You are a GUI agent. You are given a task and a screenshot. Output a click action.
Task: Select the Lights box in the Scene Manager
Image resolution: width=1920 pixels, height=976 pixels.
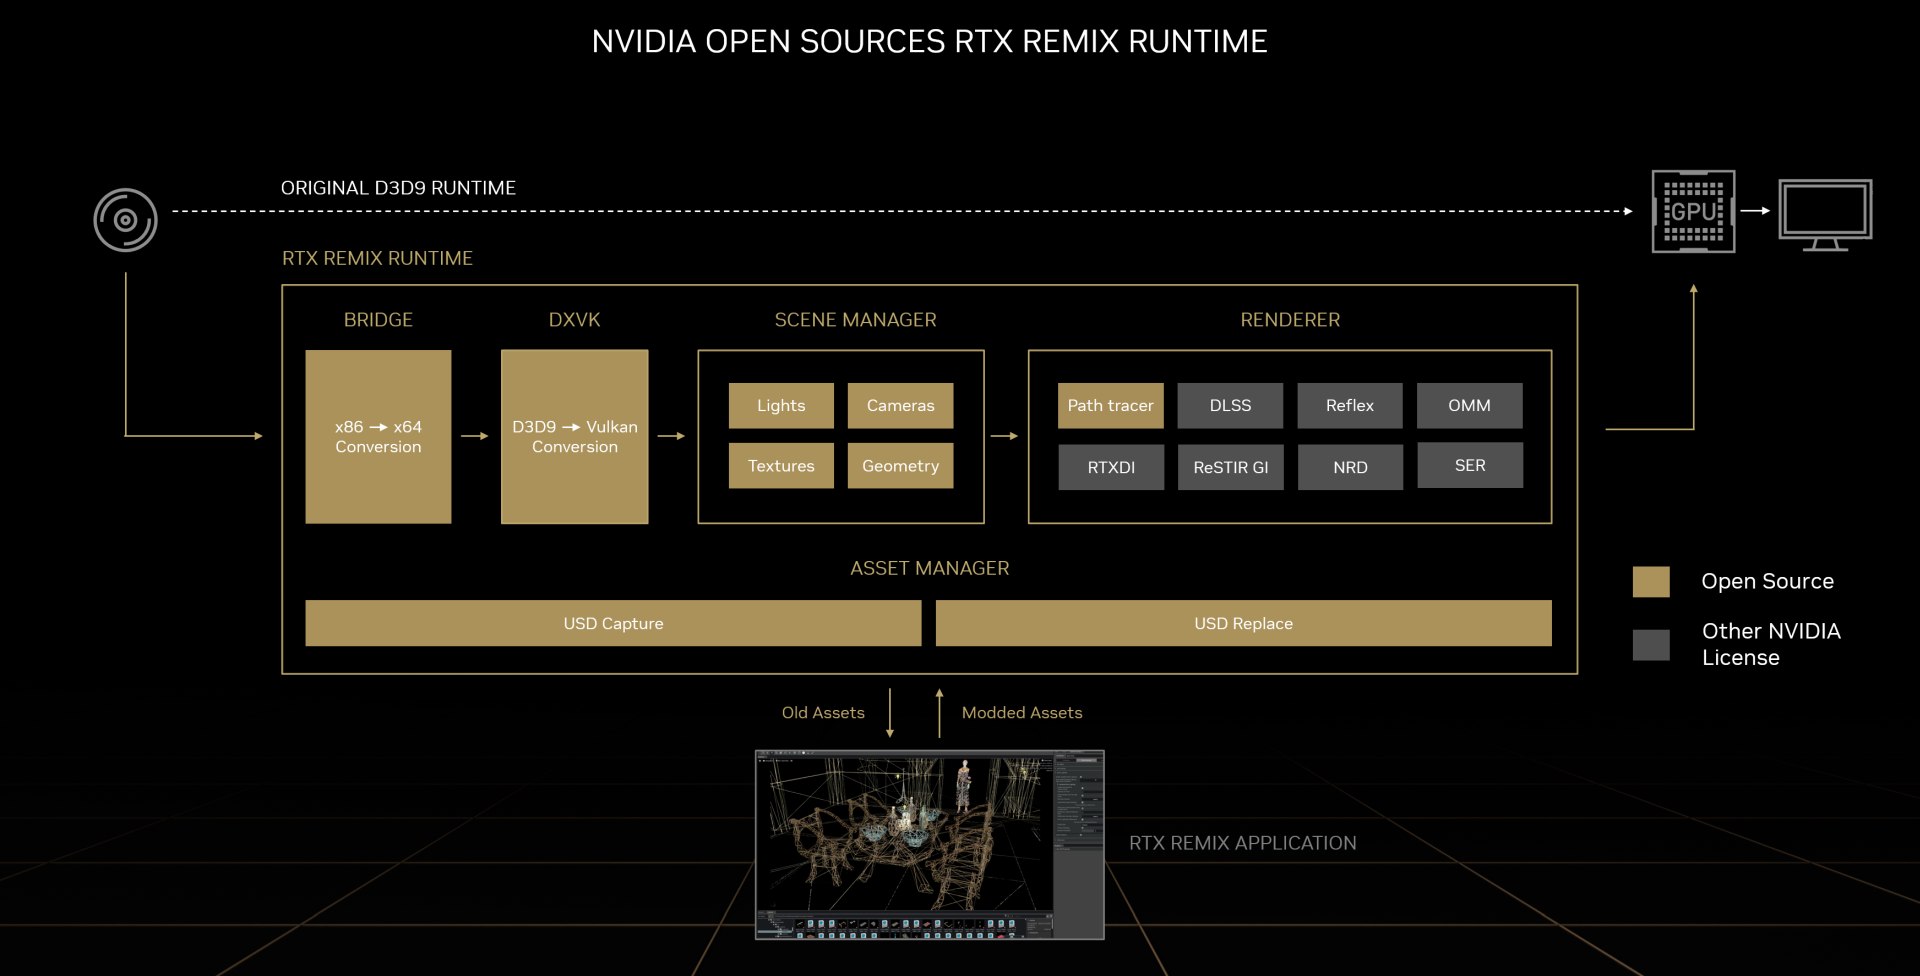pyautogui.click(x=780, y=405)
